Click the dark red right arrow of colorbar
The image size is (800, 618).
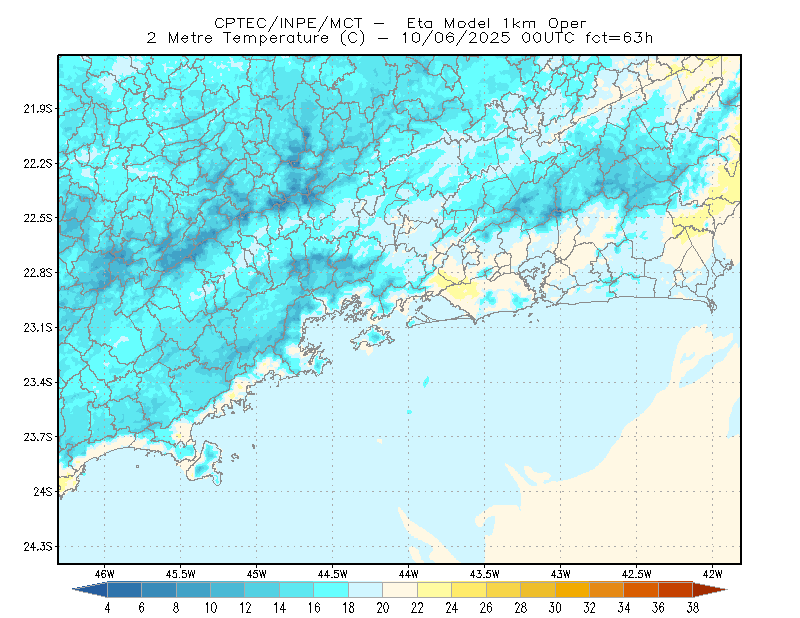(710, 589)
